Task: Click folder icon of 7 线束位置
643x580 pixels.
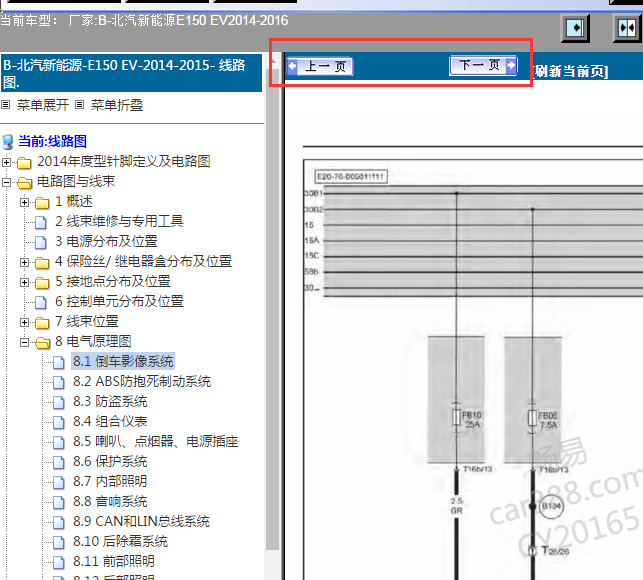Action: click(42, 323)
